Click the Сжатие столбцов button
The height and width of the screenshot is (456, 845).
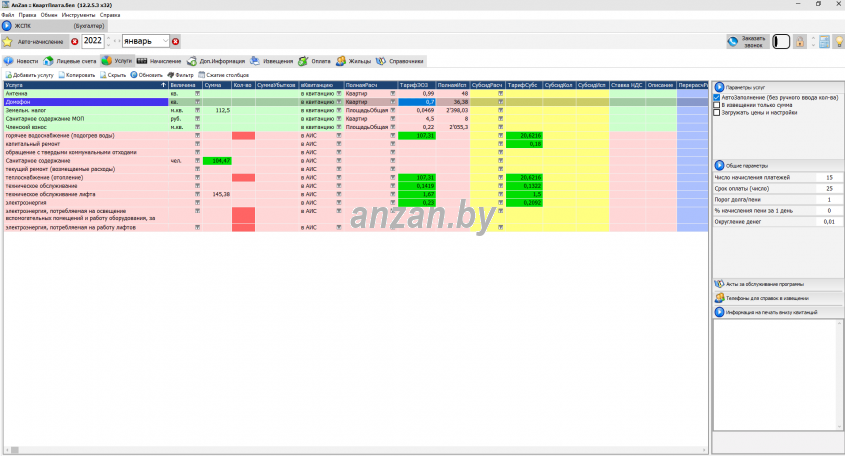(223, 75)
